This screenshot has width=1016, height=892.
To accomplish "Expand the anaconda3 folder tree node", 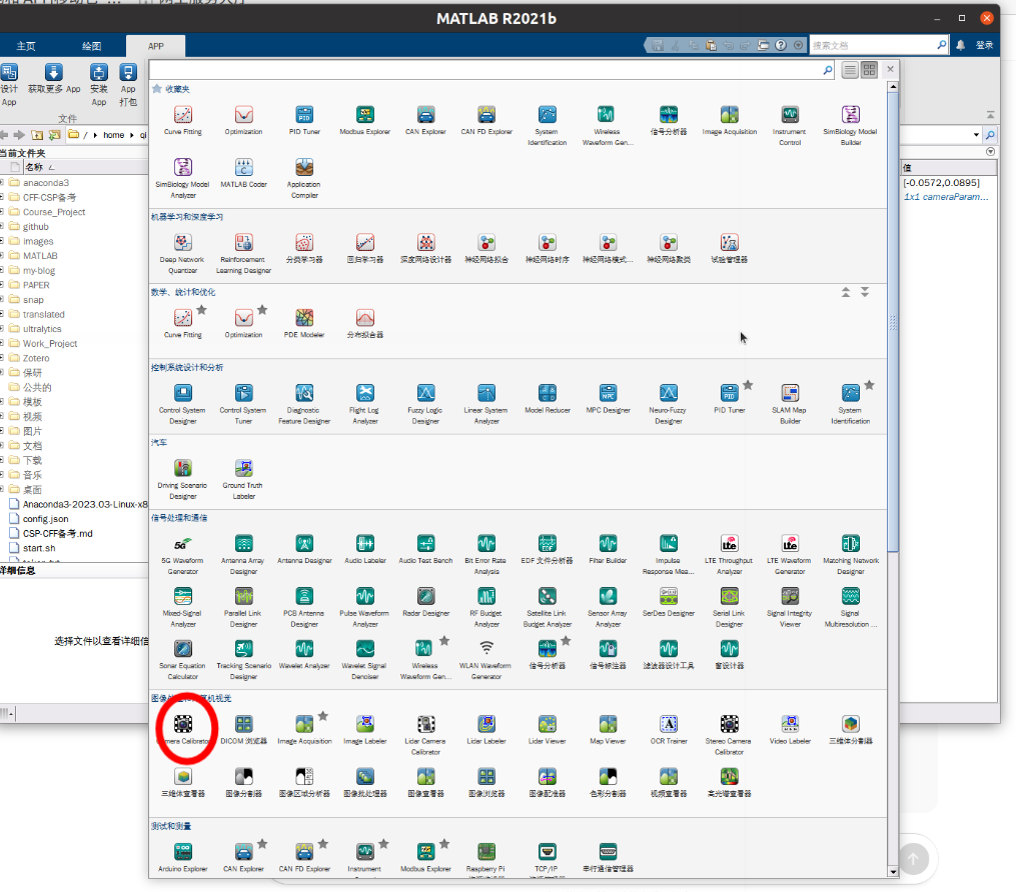I will click(3, 183).
